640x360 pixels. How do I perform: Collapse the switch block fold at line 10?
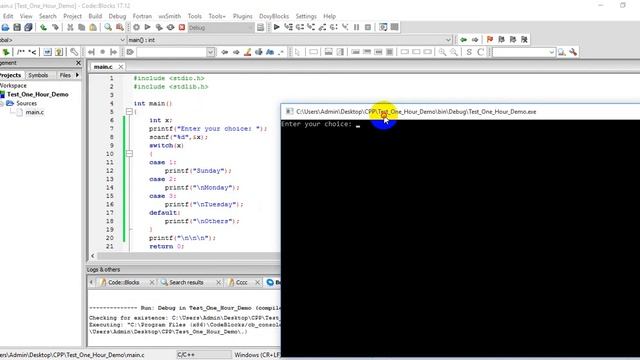coord(129,153)
